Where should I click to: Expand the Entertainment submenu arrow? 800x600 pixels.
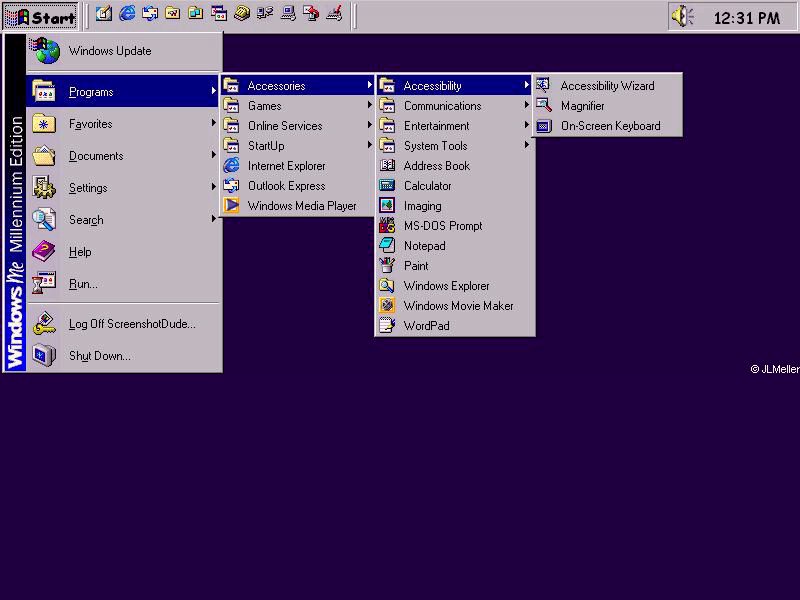click(526, 125)
